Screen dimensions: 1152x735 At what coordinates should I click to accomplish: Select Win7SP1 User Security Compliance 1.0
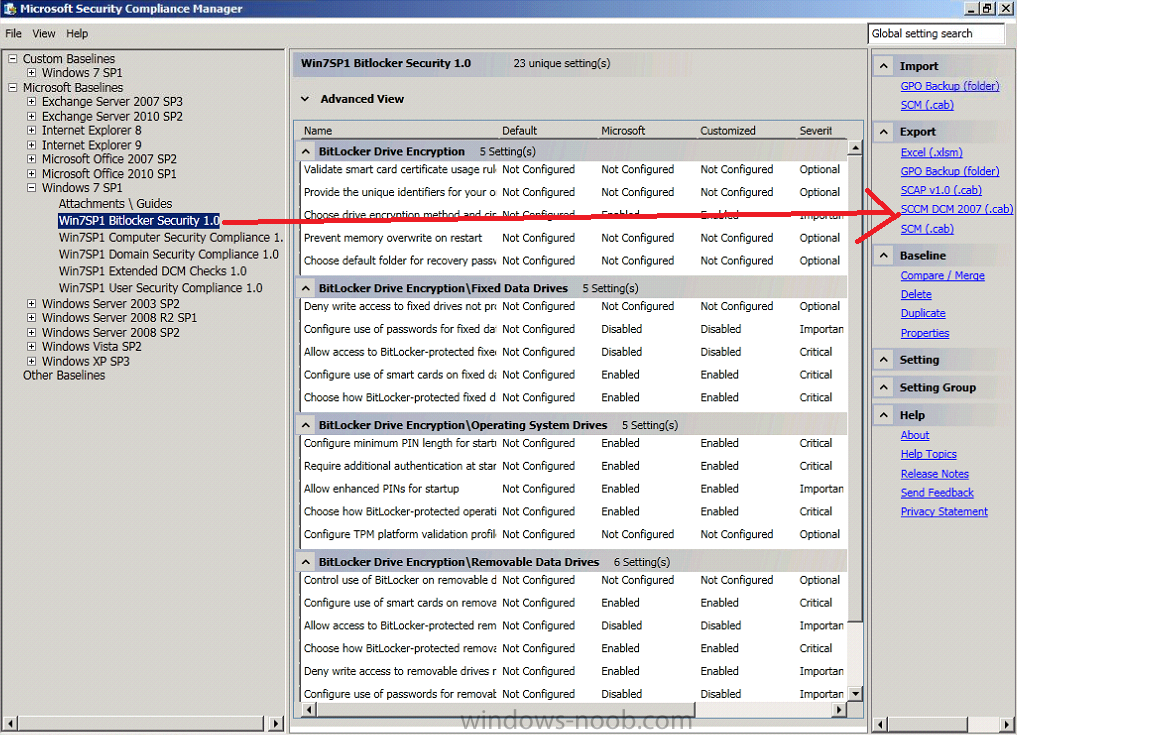pyautogui.click(x=161, y=288)
